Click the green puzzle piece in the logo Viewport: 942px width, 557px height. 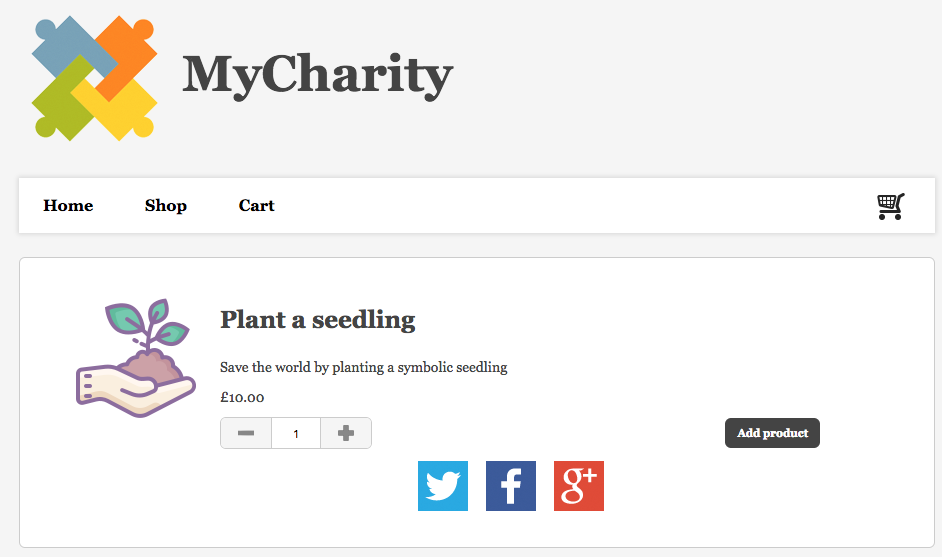click(x=58, y=108)
